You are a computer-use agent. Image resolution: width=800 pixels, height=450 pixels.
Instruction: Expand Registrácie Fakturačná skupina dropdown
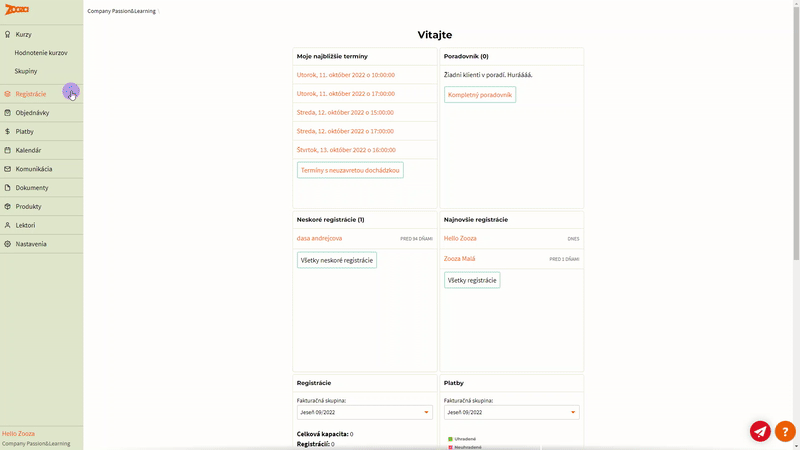point(364,412)
